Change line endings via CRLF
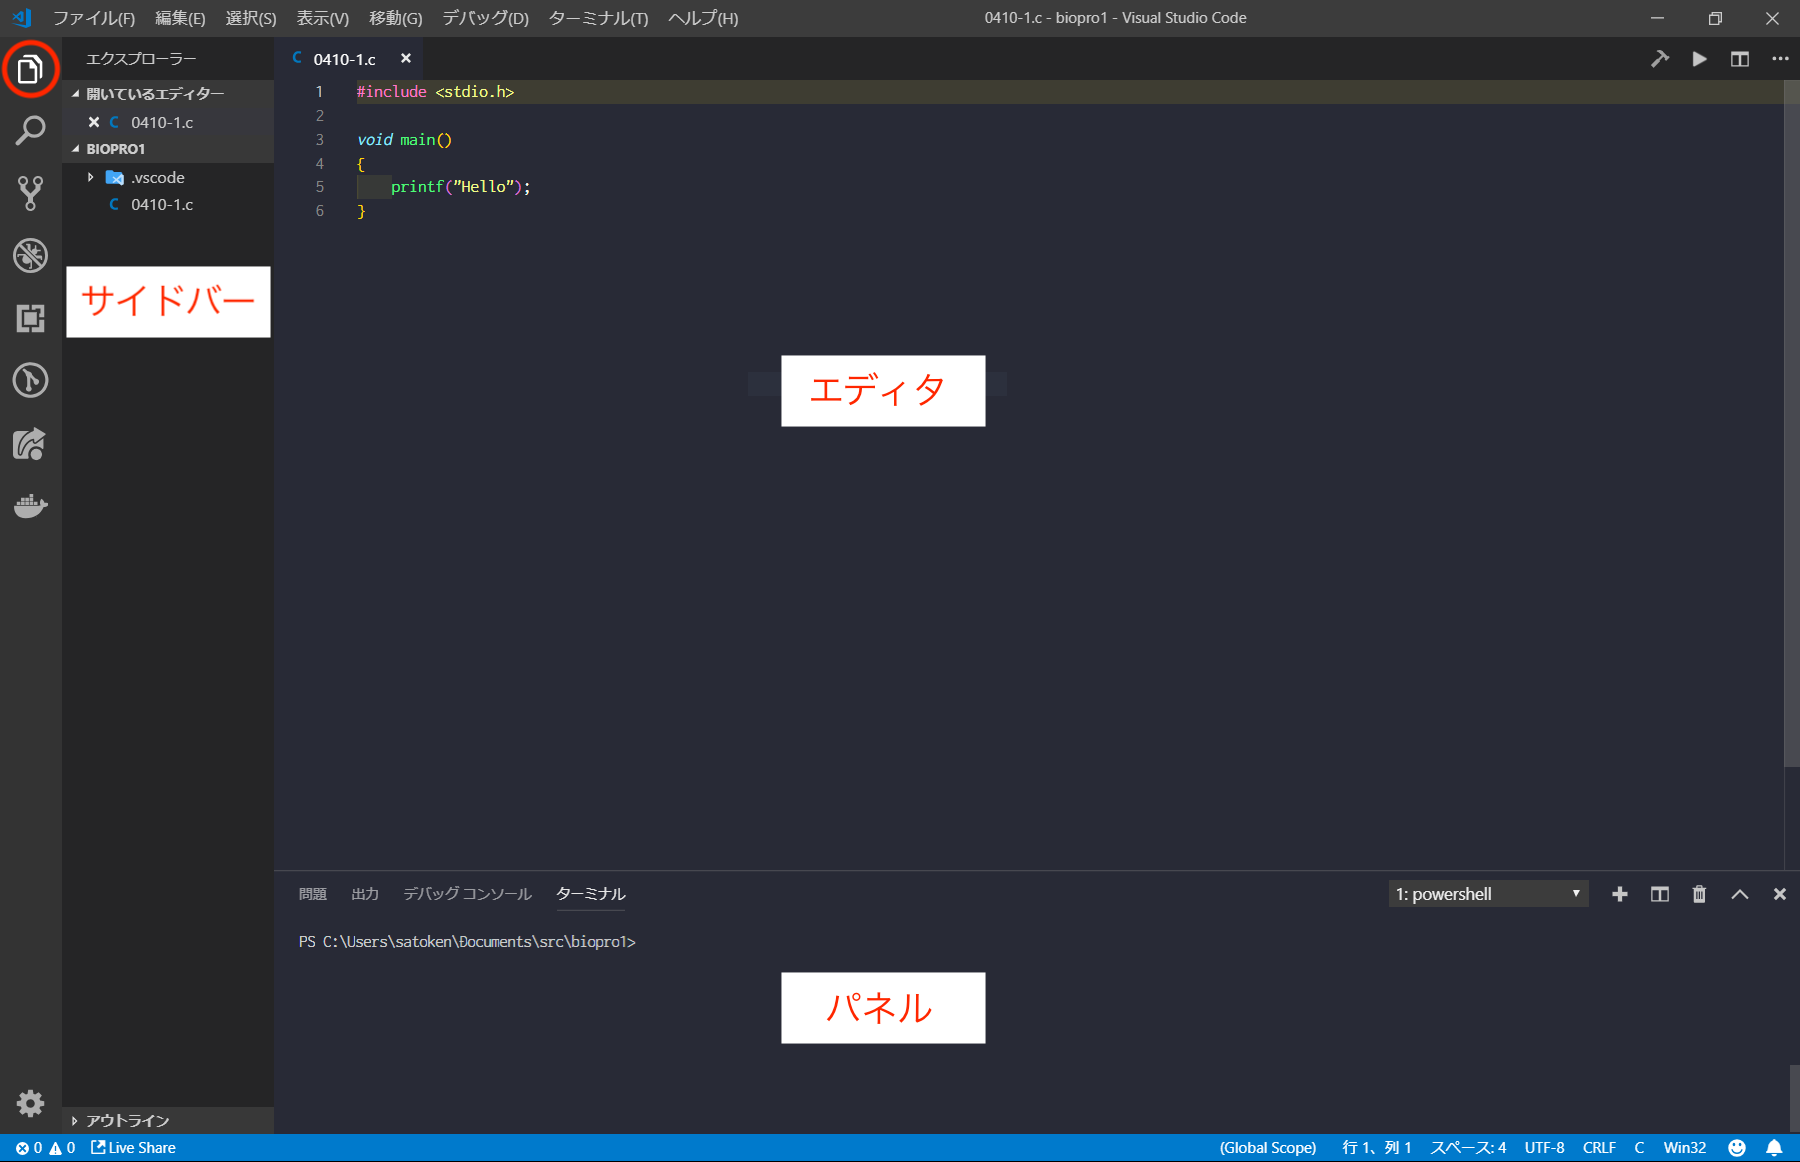Image resolution: width=1800 pixels, height=1162 pixels. coord(1599,1148)
